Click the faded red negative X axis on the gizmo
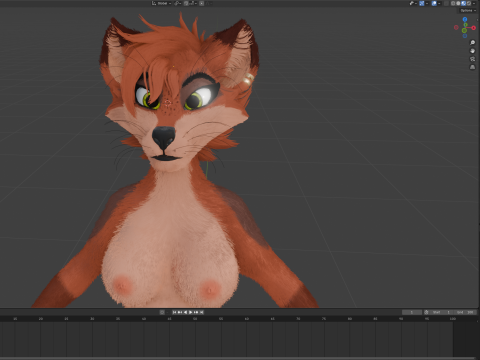Screen dimensions: 480x360 456,27
